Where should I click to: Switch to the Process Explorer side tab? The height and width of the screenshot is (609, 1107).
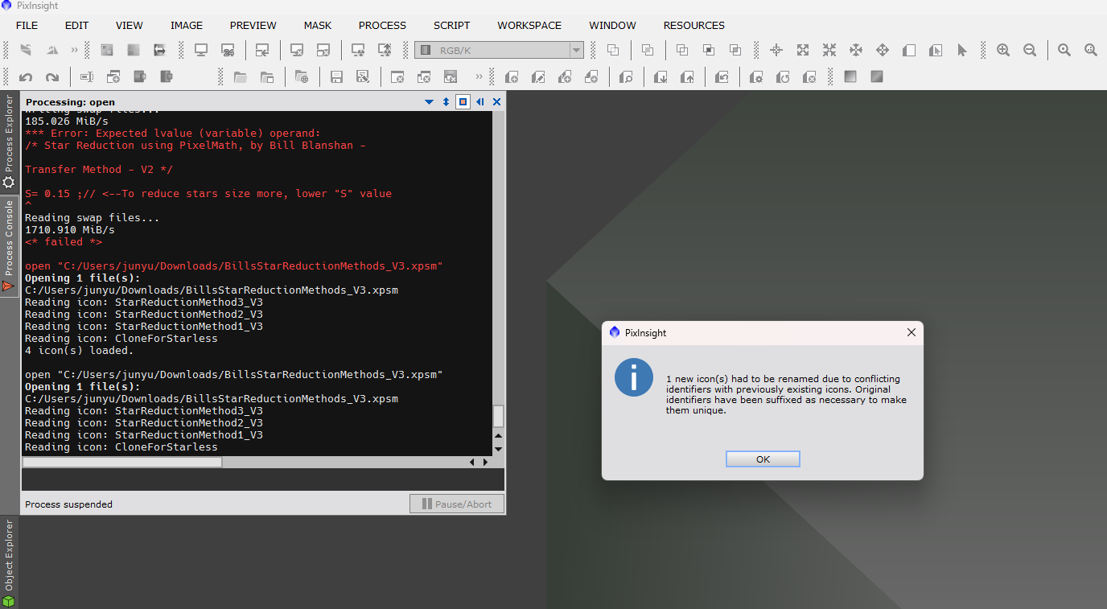9,142
